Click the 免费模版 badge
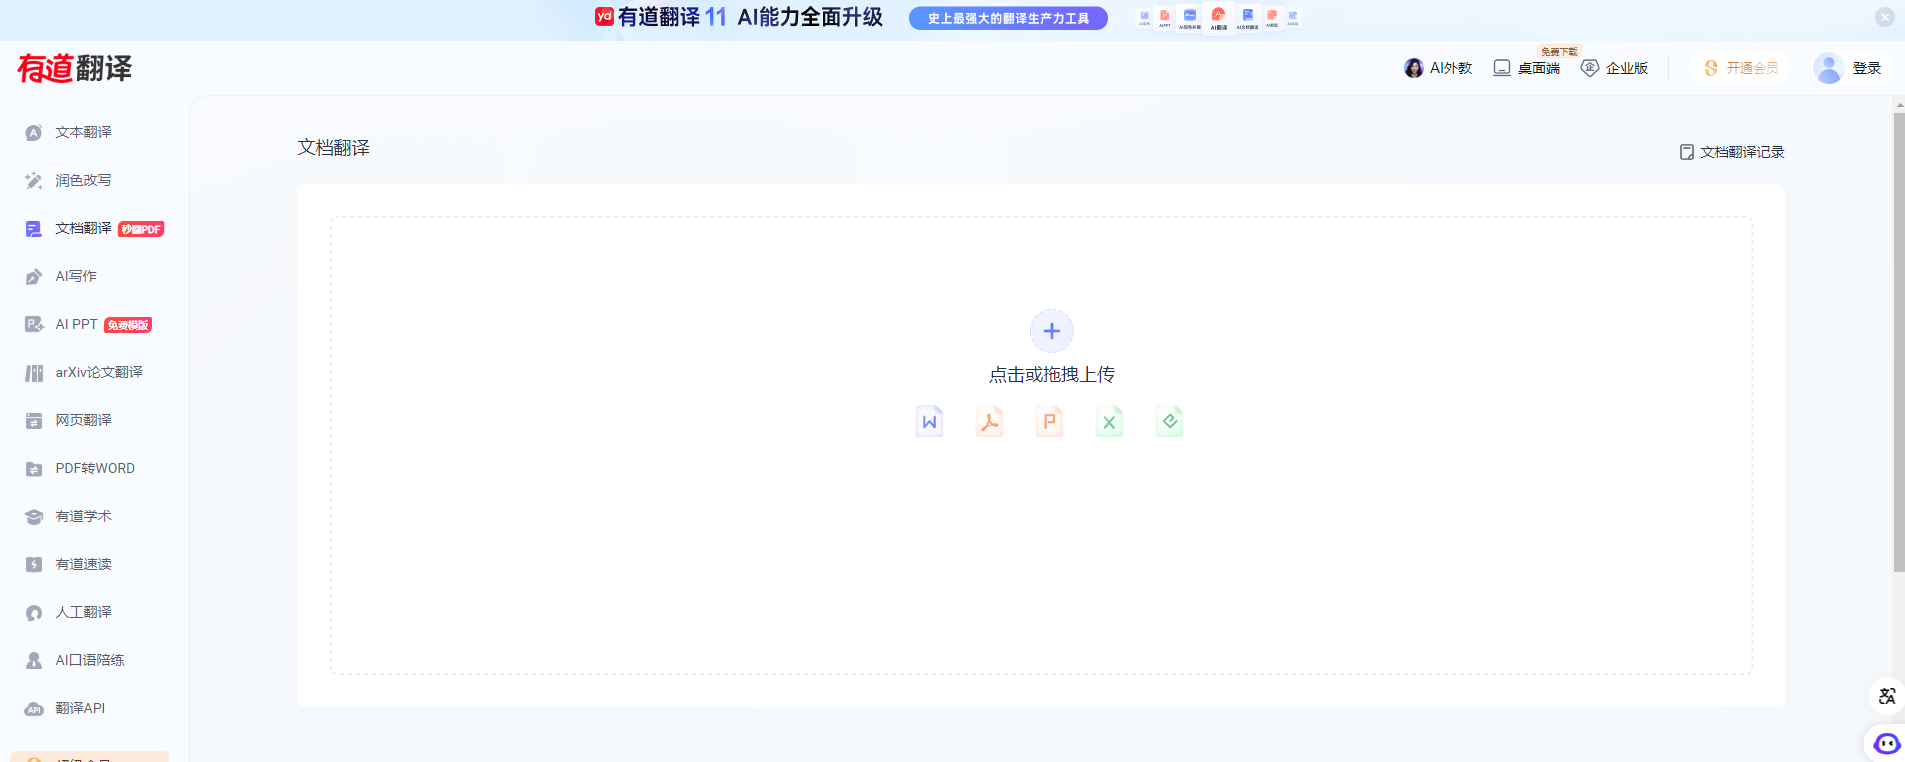 (x=128, y=325)
